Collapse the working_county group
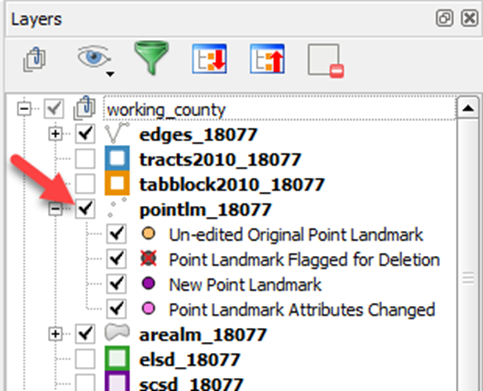Screen dimensions: 483x391 pyautogui.click(x=24, y=109)
